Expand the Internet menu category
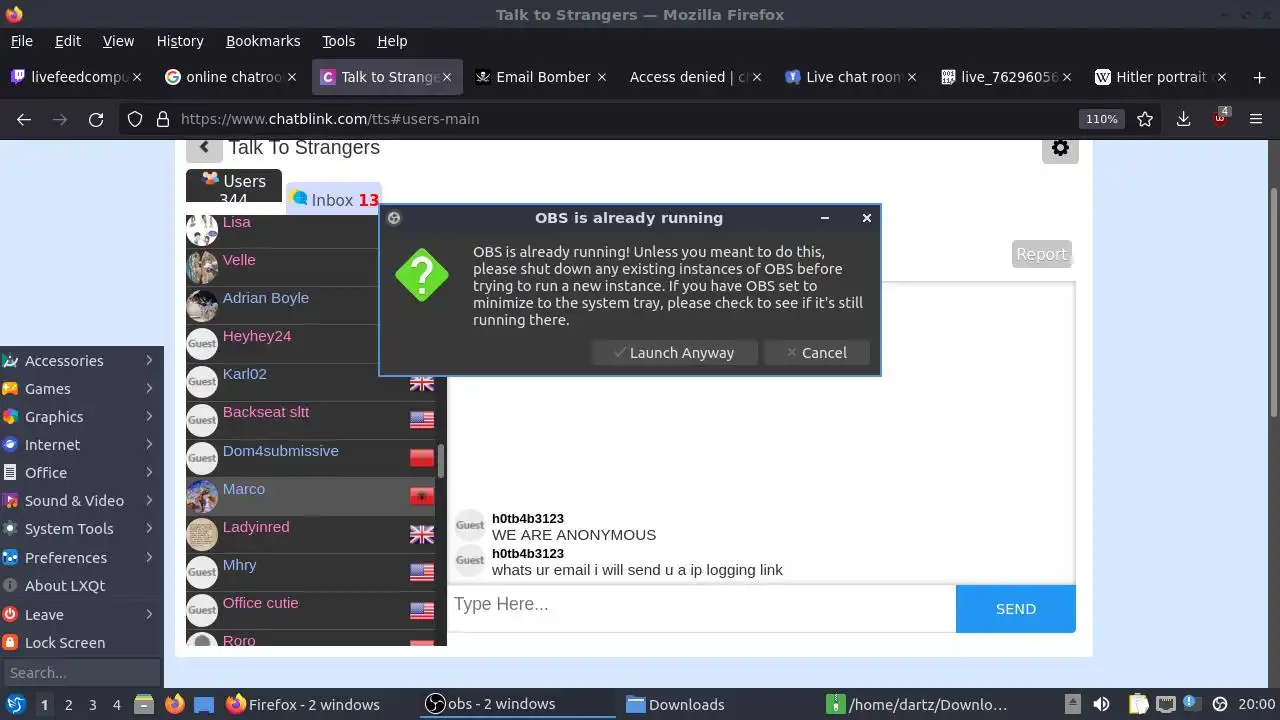Viewport: 1280px width, 720px height. (80, 445)
